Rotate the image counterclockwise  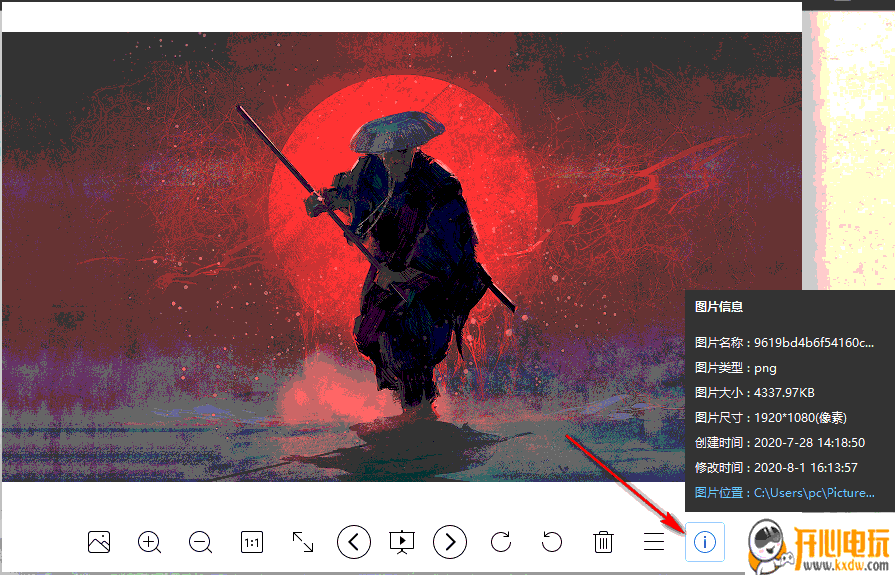pos(552,542)
